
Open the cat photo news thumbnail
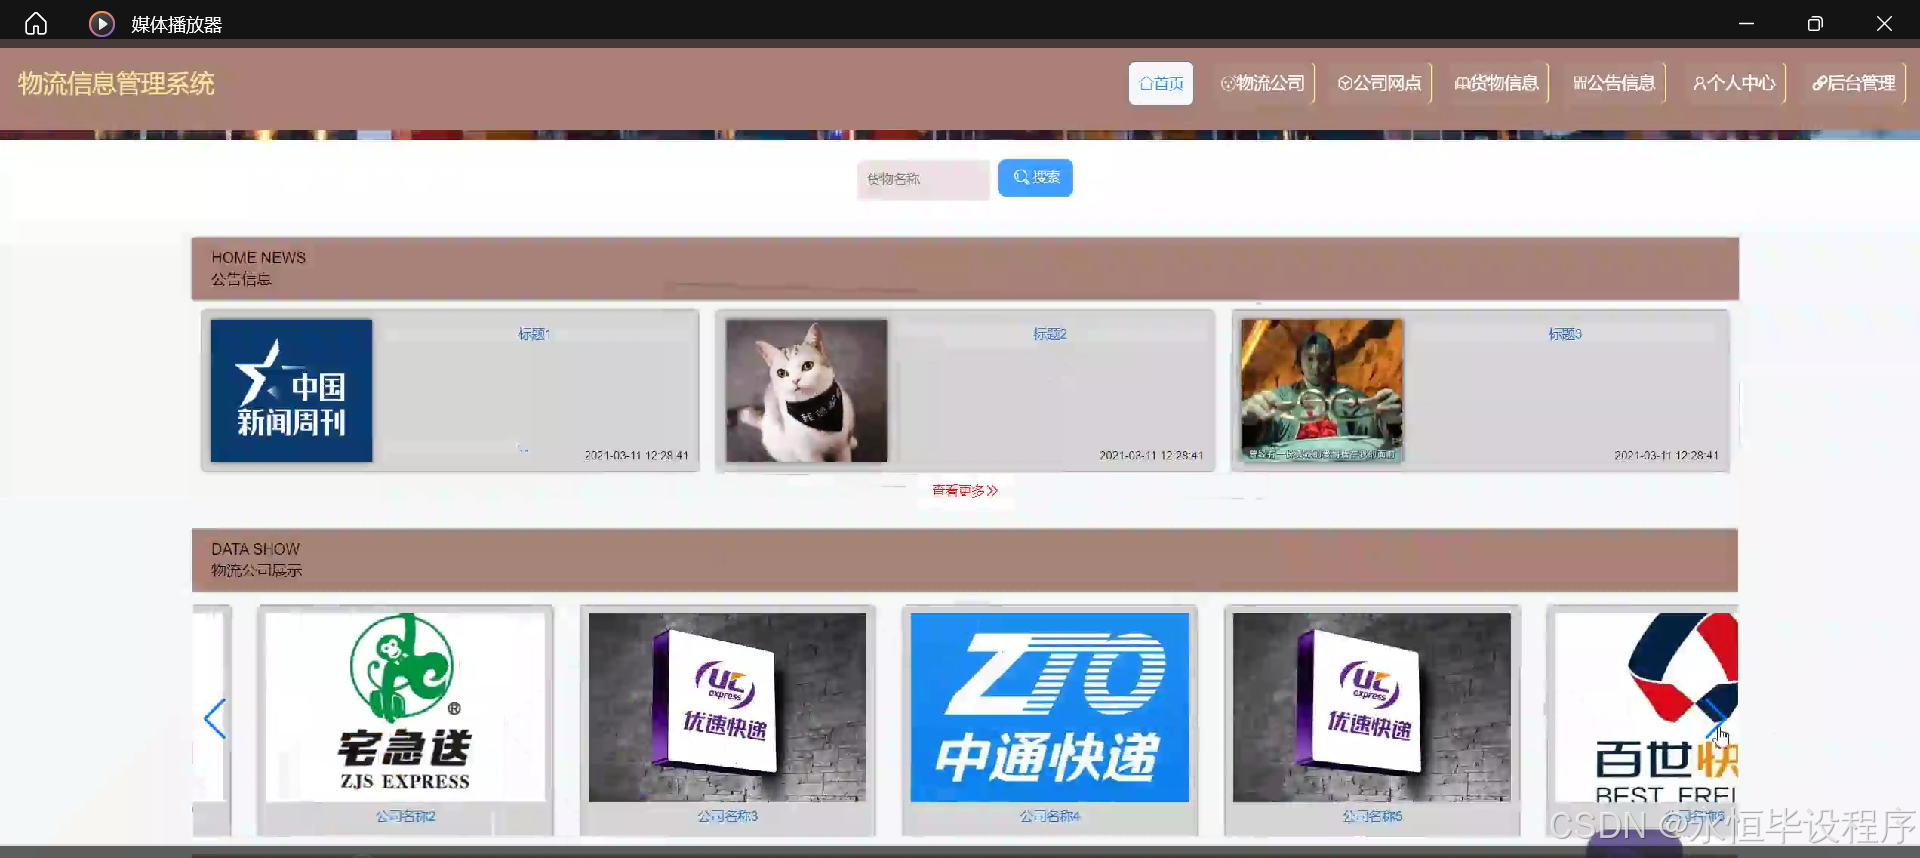tap(806, 390)
